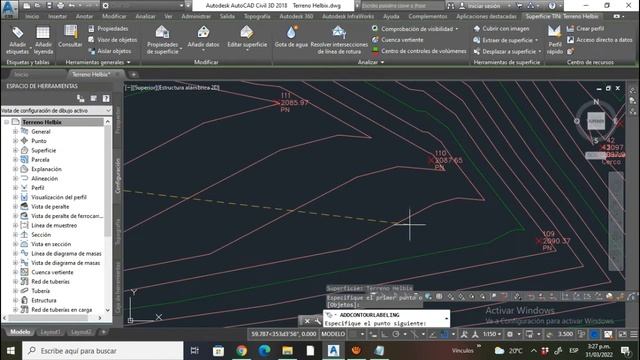640x360 pixels.
Task: Open the Task View taskbar button
Action: 195,351
